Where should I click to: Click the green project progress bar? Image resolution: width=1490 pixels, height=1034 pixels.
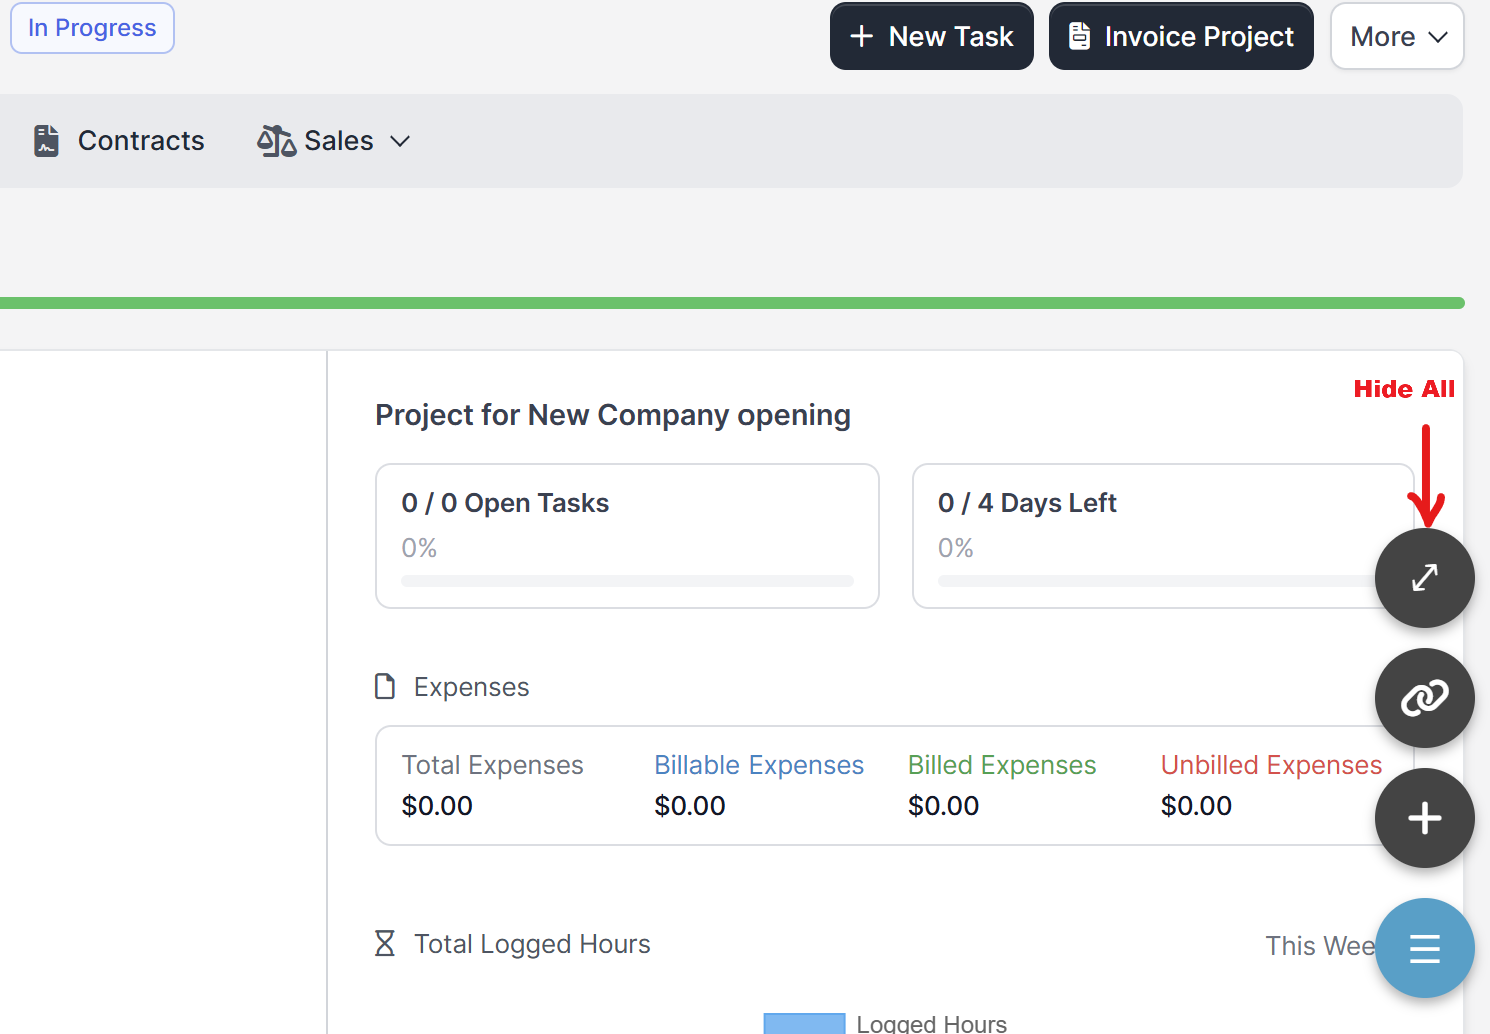(730, 303)
